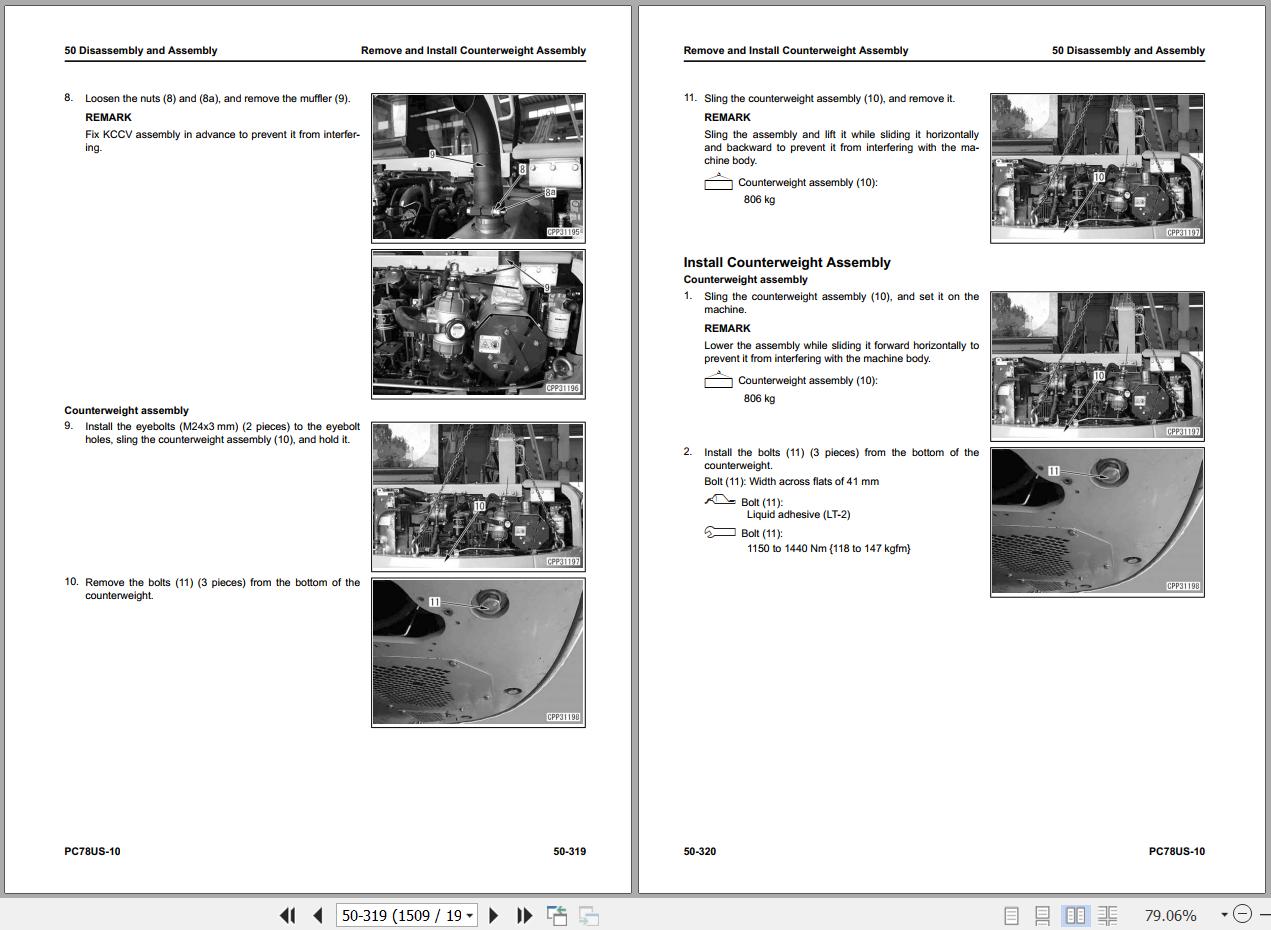The width and height of the screenshot is (1271, 930).
Task: Click the previous view icon
Action: click(557, 915)
